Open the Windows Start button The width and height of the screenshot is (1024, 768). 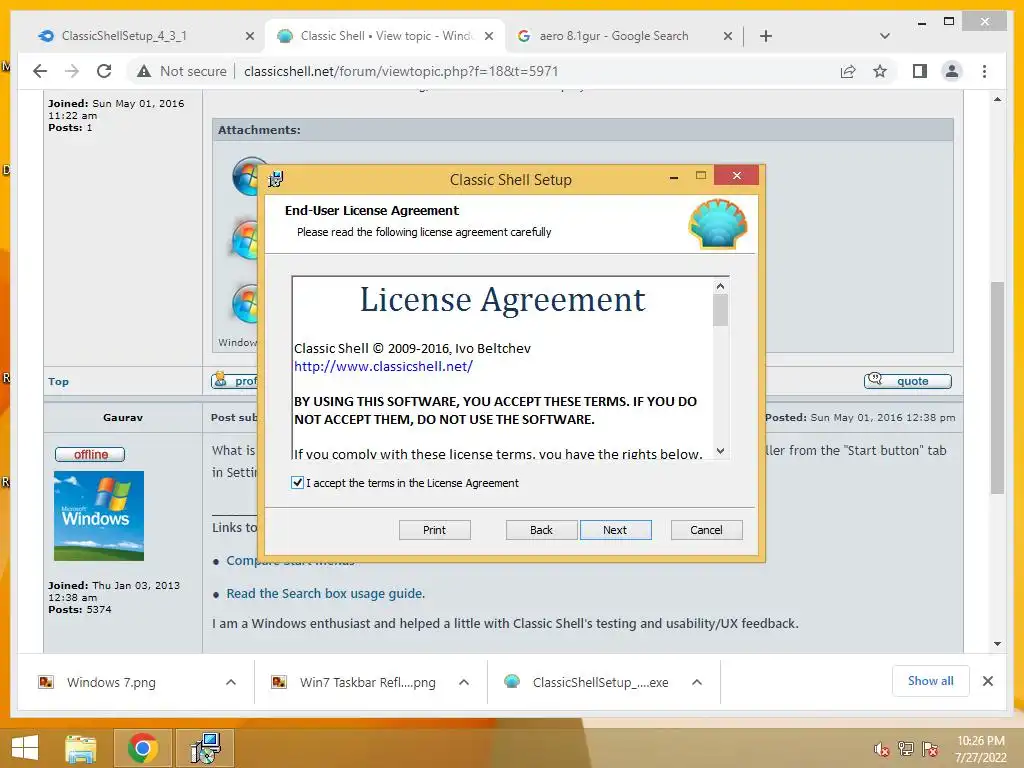(25, 748)
